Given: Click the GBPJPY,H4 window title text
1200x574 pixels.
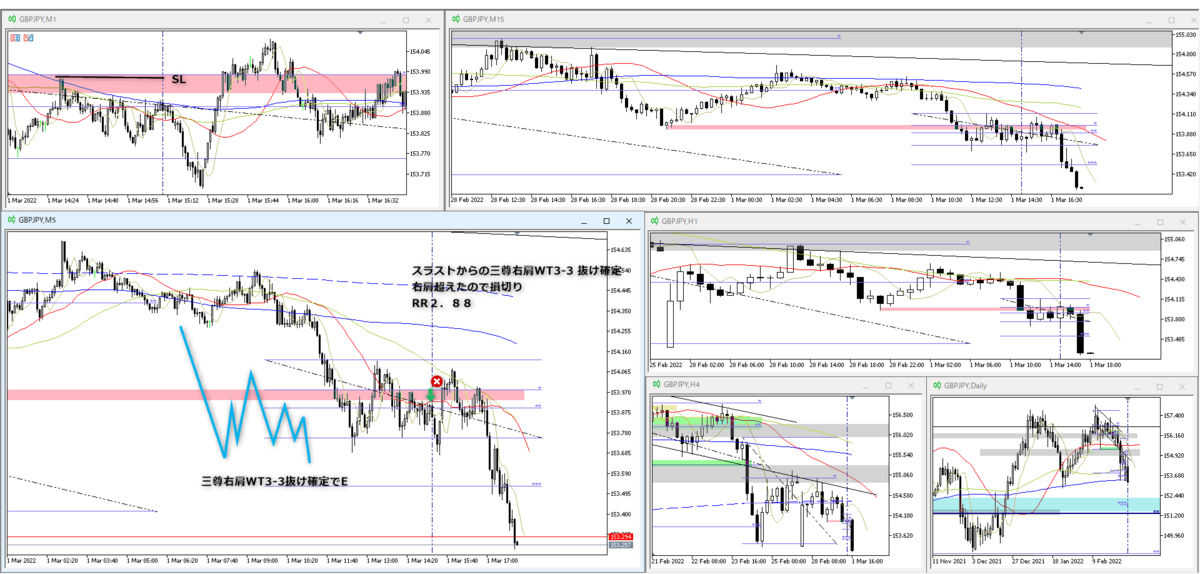Looking at the screenshot, I should pos(684,384).
